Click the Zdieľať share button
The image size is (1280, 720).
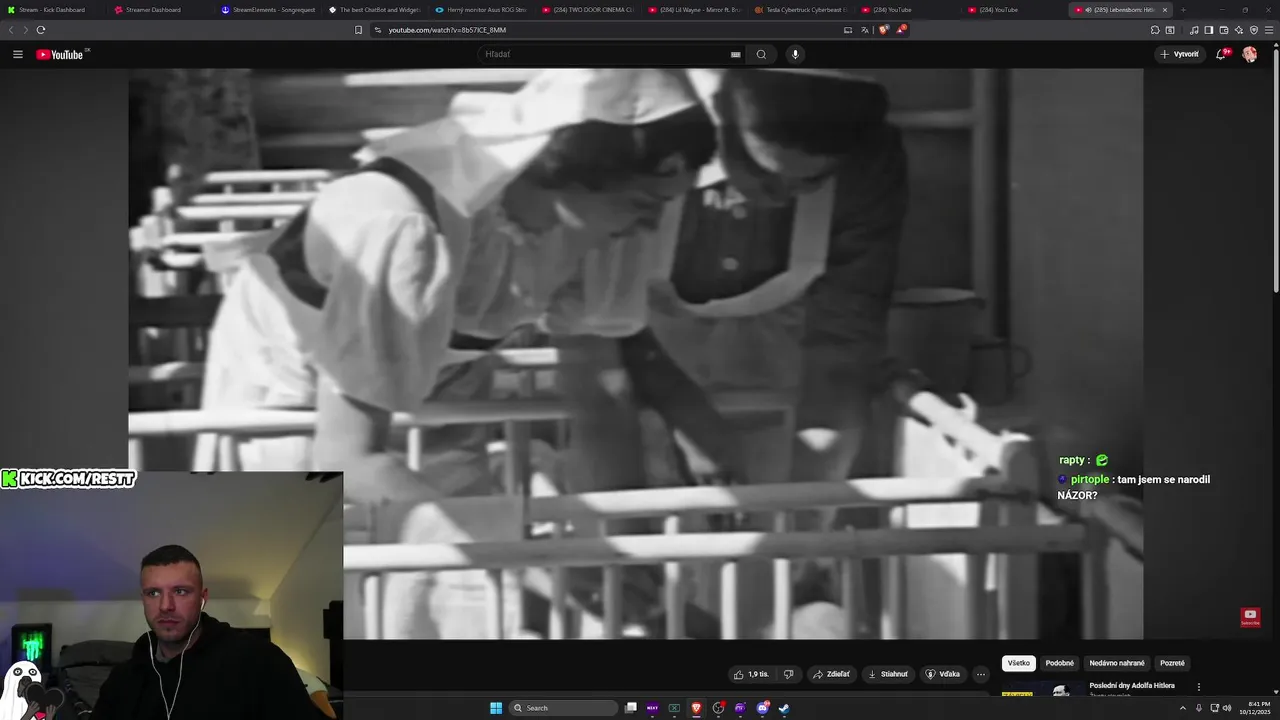coord(831,674)
